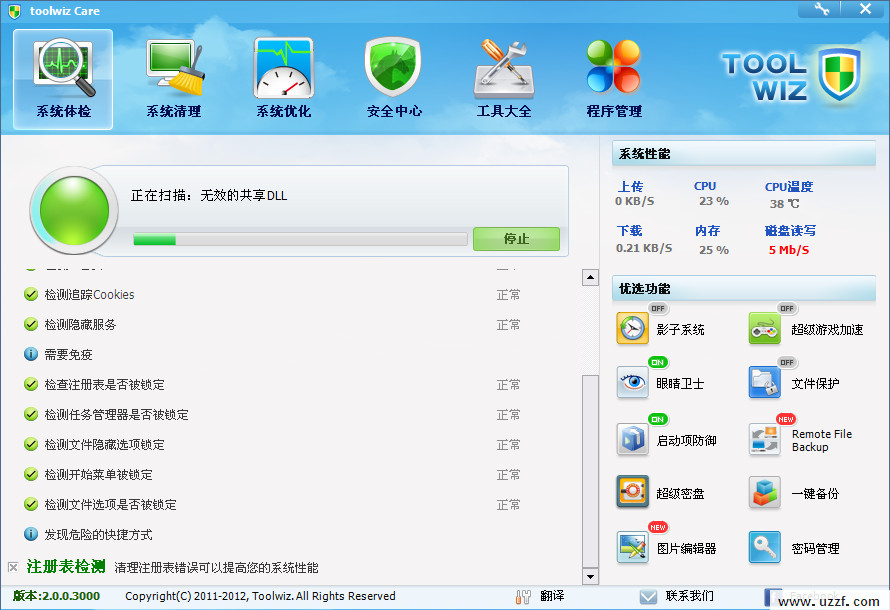Click the 系统性能 panel header

click(744, 153)
